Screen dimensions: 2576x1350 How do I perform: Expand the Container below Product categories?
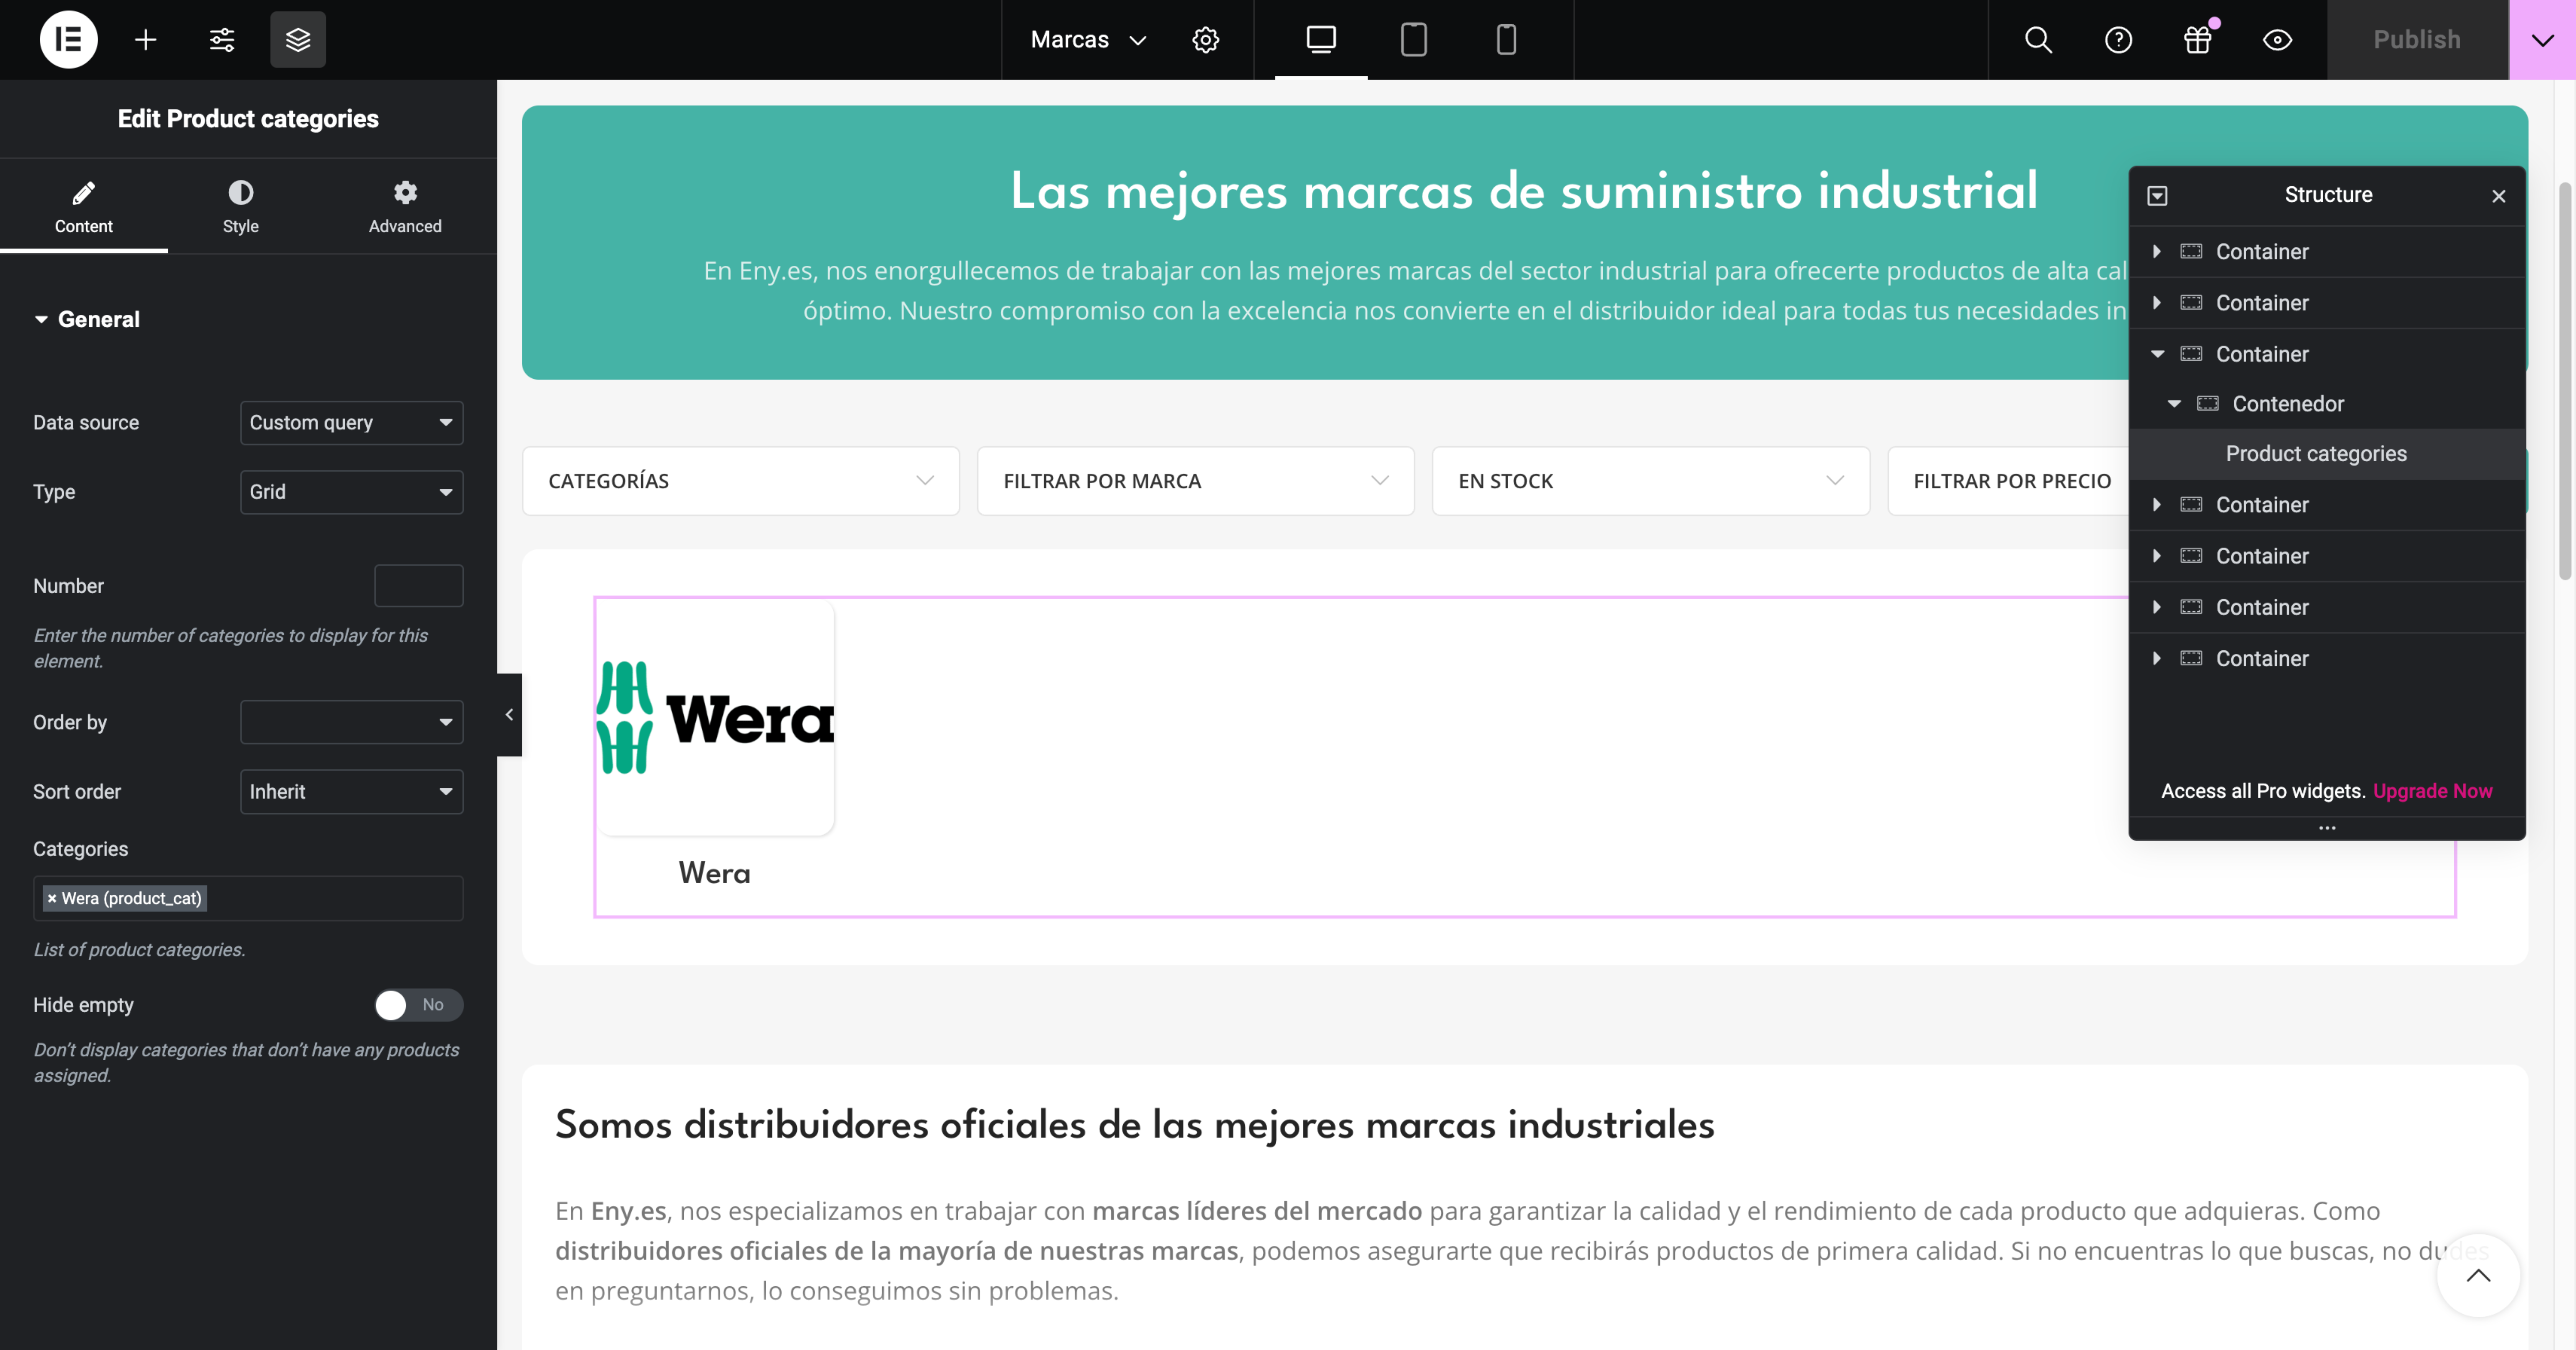(2157, 505)
